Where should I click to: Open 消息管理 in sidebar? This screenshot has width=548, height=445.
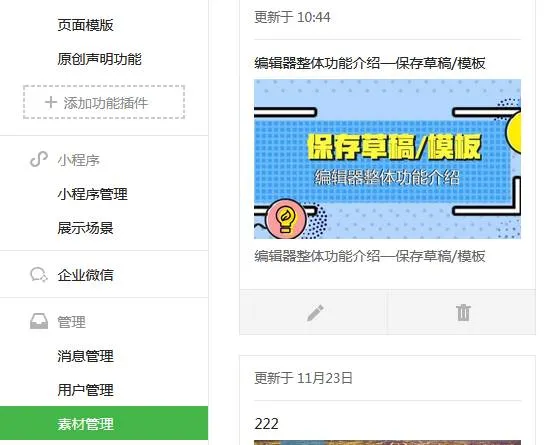click(86, 356)
